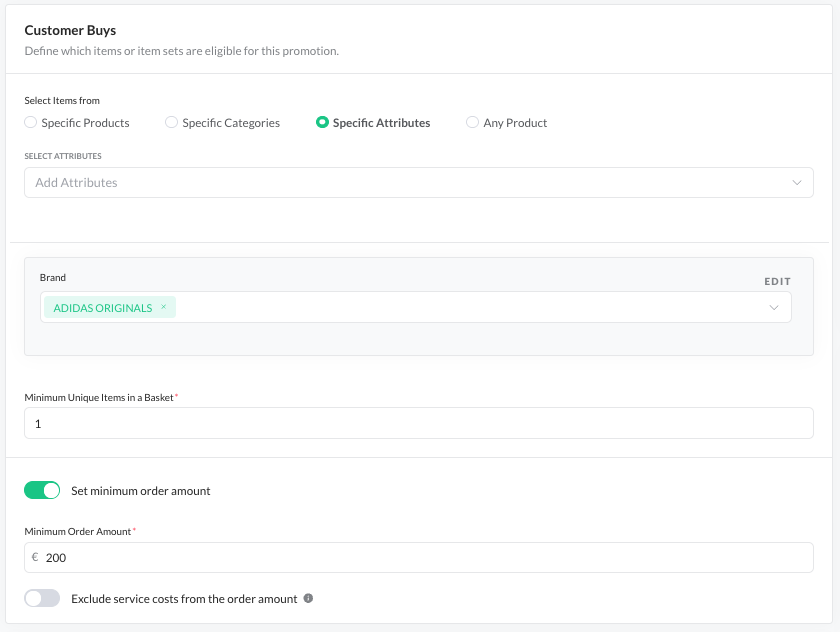840x632 pixels.
Task: Remove the ADIDAS ORIGINALS brand tag
Action: click(x=164, y=307)
